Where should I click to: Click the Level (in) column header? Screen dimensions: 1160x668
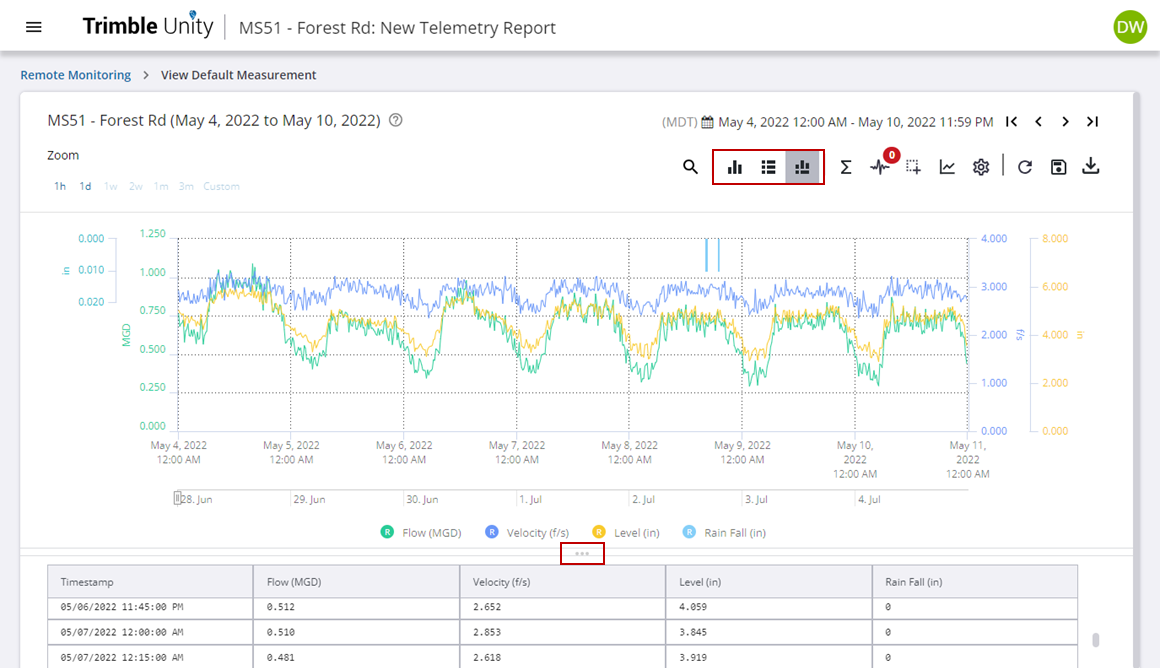click(x=769, y=582)
